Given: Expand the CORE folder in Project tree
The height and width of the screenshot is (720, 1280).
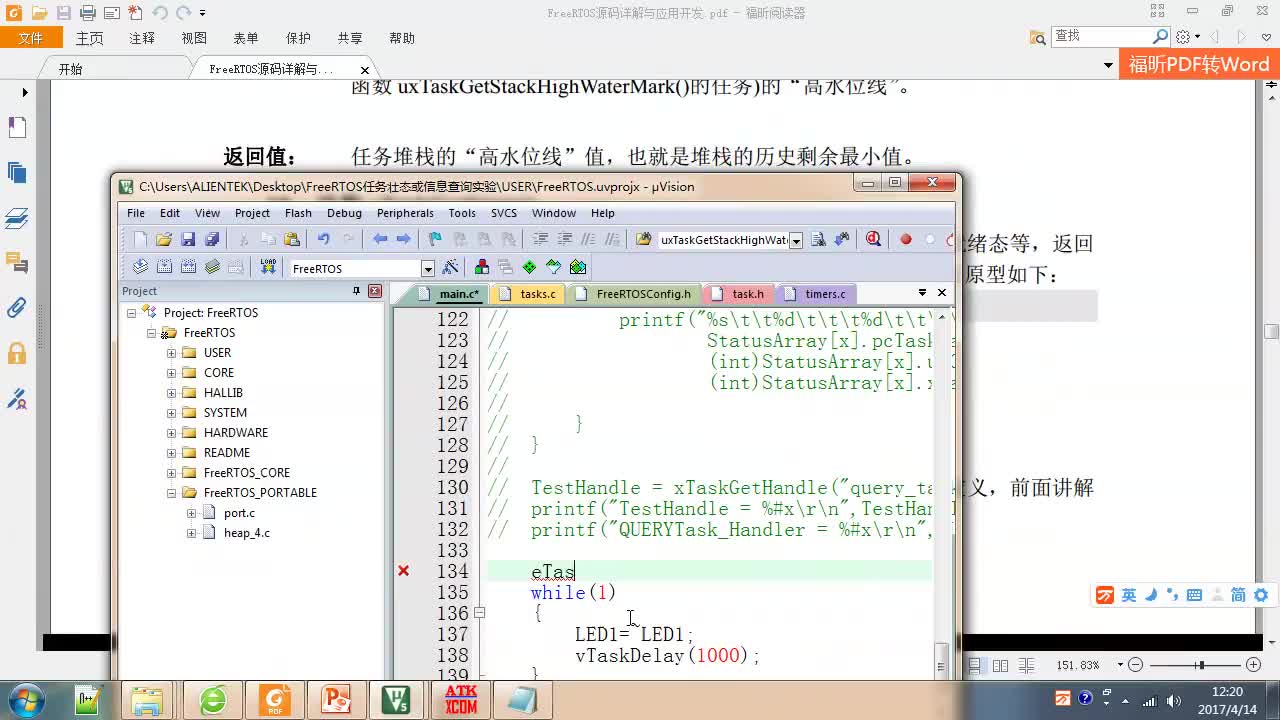Looking at the screenshot, I should [x=171, y=373].
